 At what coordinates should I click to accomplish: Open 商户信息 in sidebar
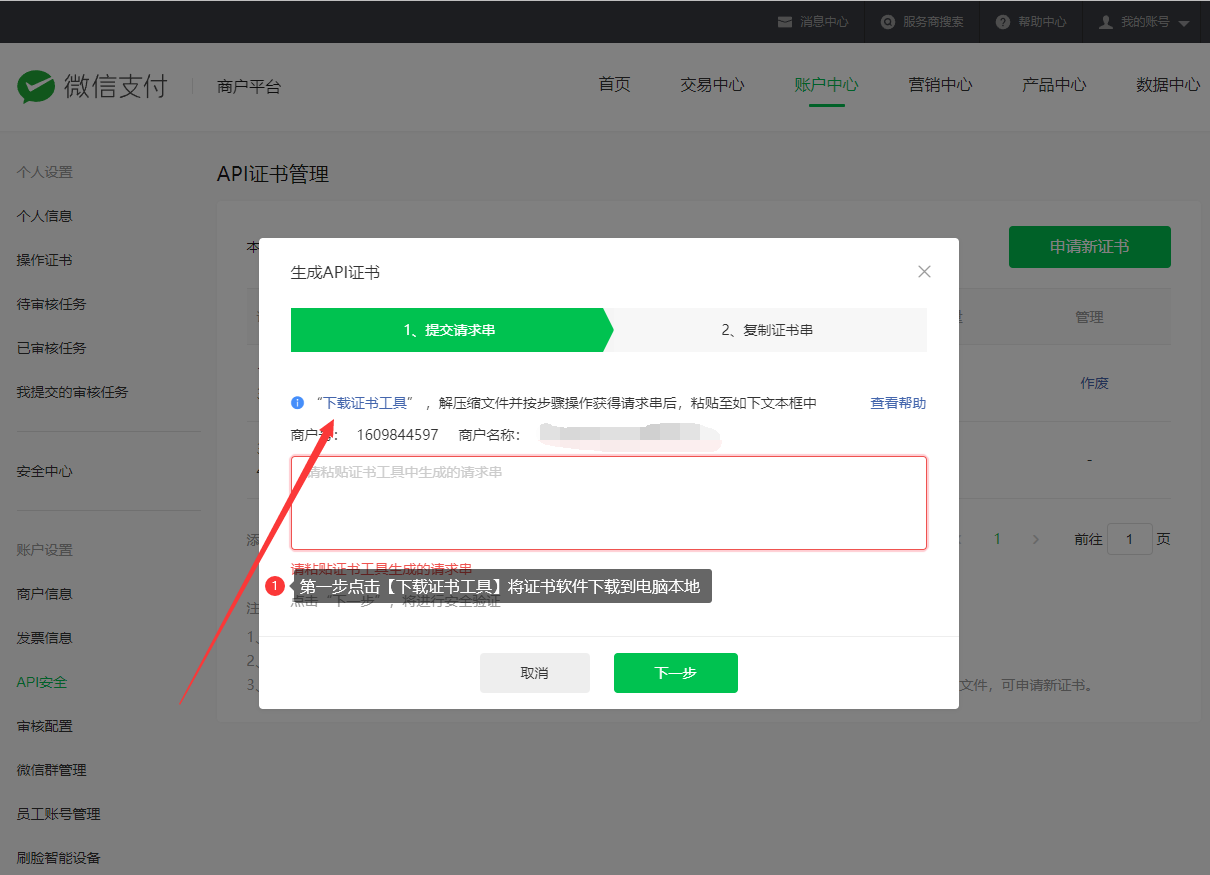pos(44,594)
